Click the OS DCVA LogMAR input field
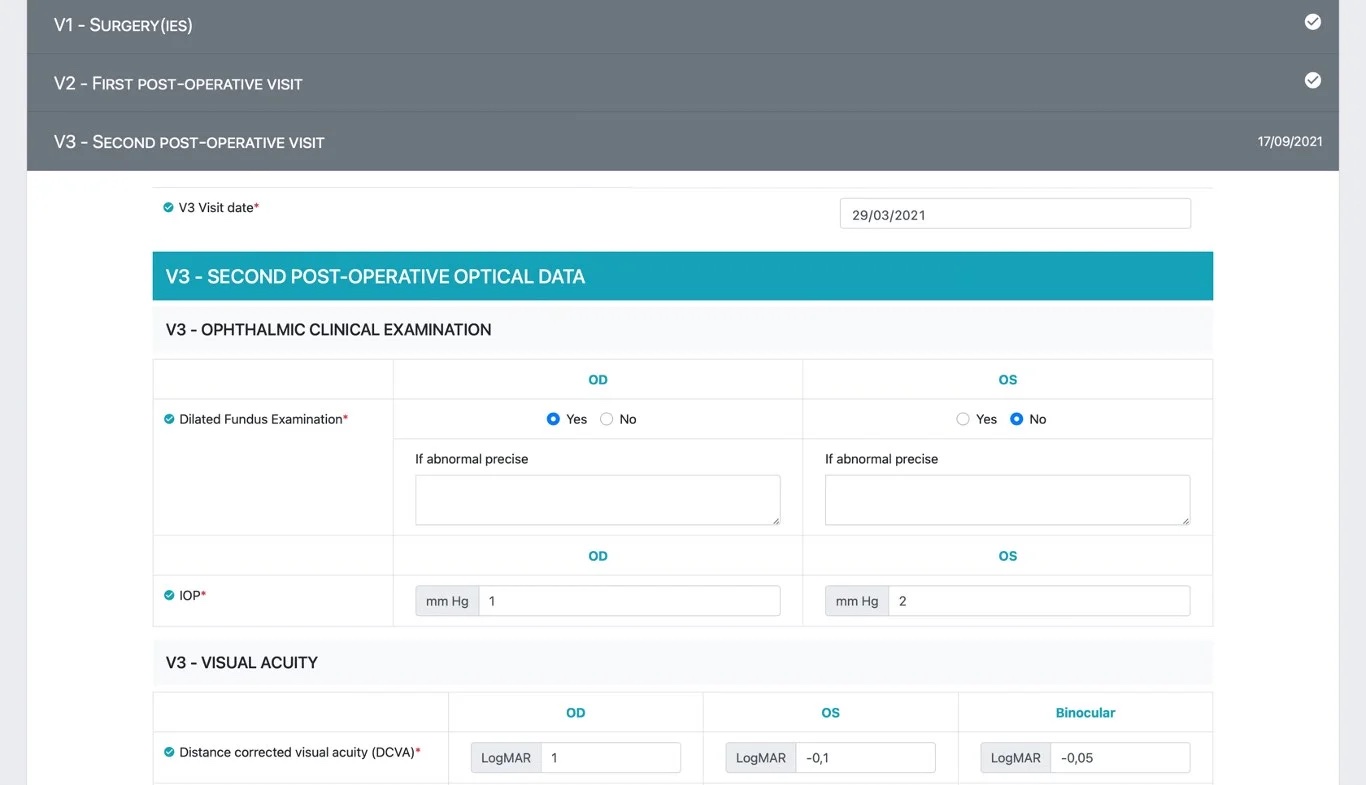The image size is (1366, 785). pos(864,758)
